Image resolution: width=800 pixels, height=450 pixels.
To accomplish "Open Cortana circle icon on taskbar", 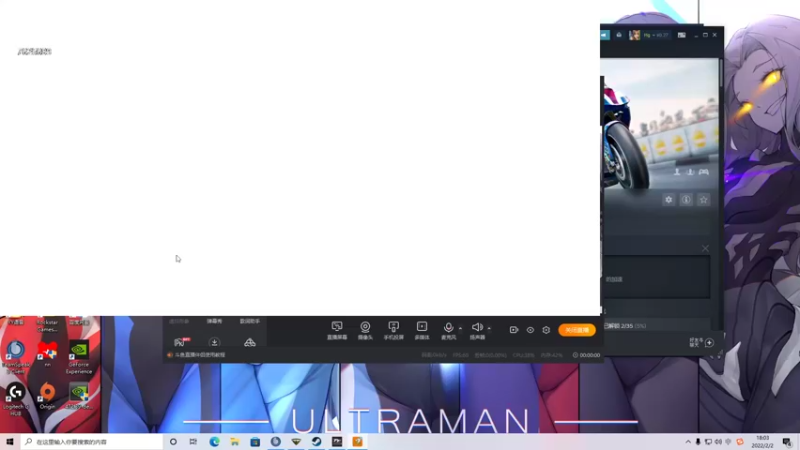I will click(173, 442).
